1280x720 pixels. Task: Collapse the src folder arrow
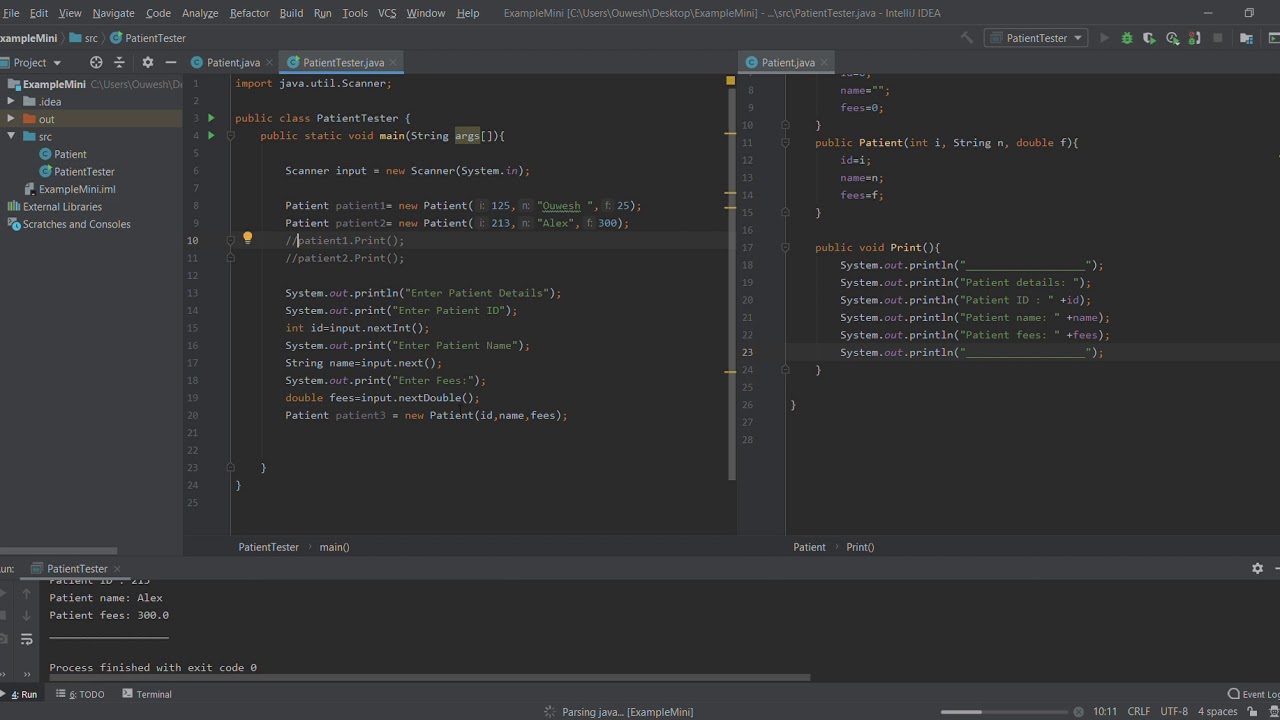(x=11, y=136)
